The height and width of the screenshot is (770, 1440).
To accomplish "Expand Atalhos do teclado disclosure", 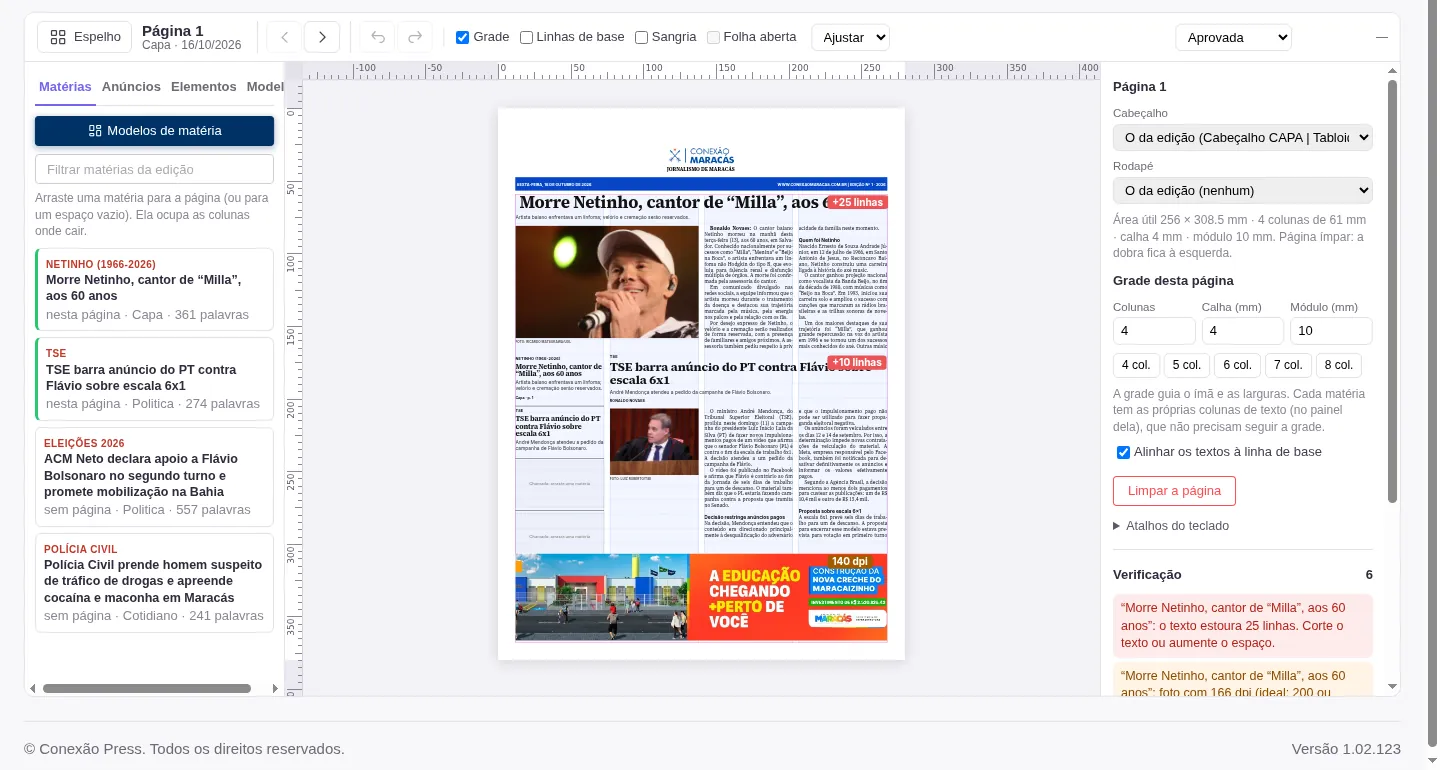I will click(1171, 526).
